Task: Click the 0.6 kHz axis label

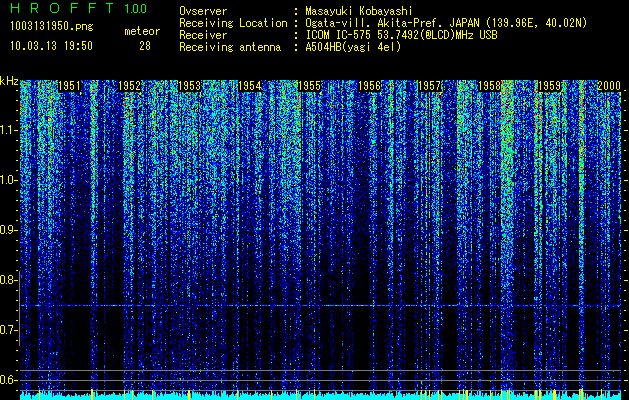Action: pos(8,380)
